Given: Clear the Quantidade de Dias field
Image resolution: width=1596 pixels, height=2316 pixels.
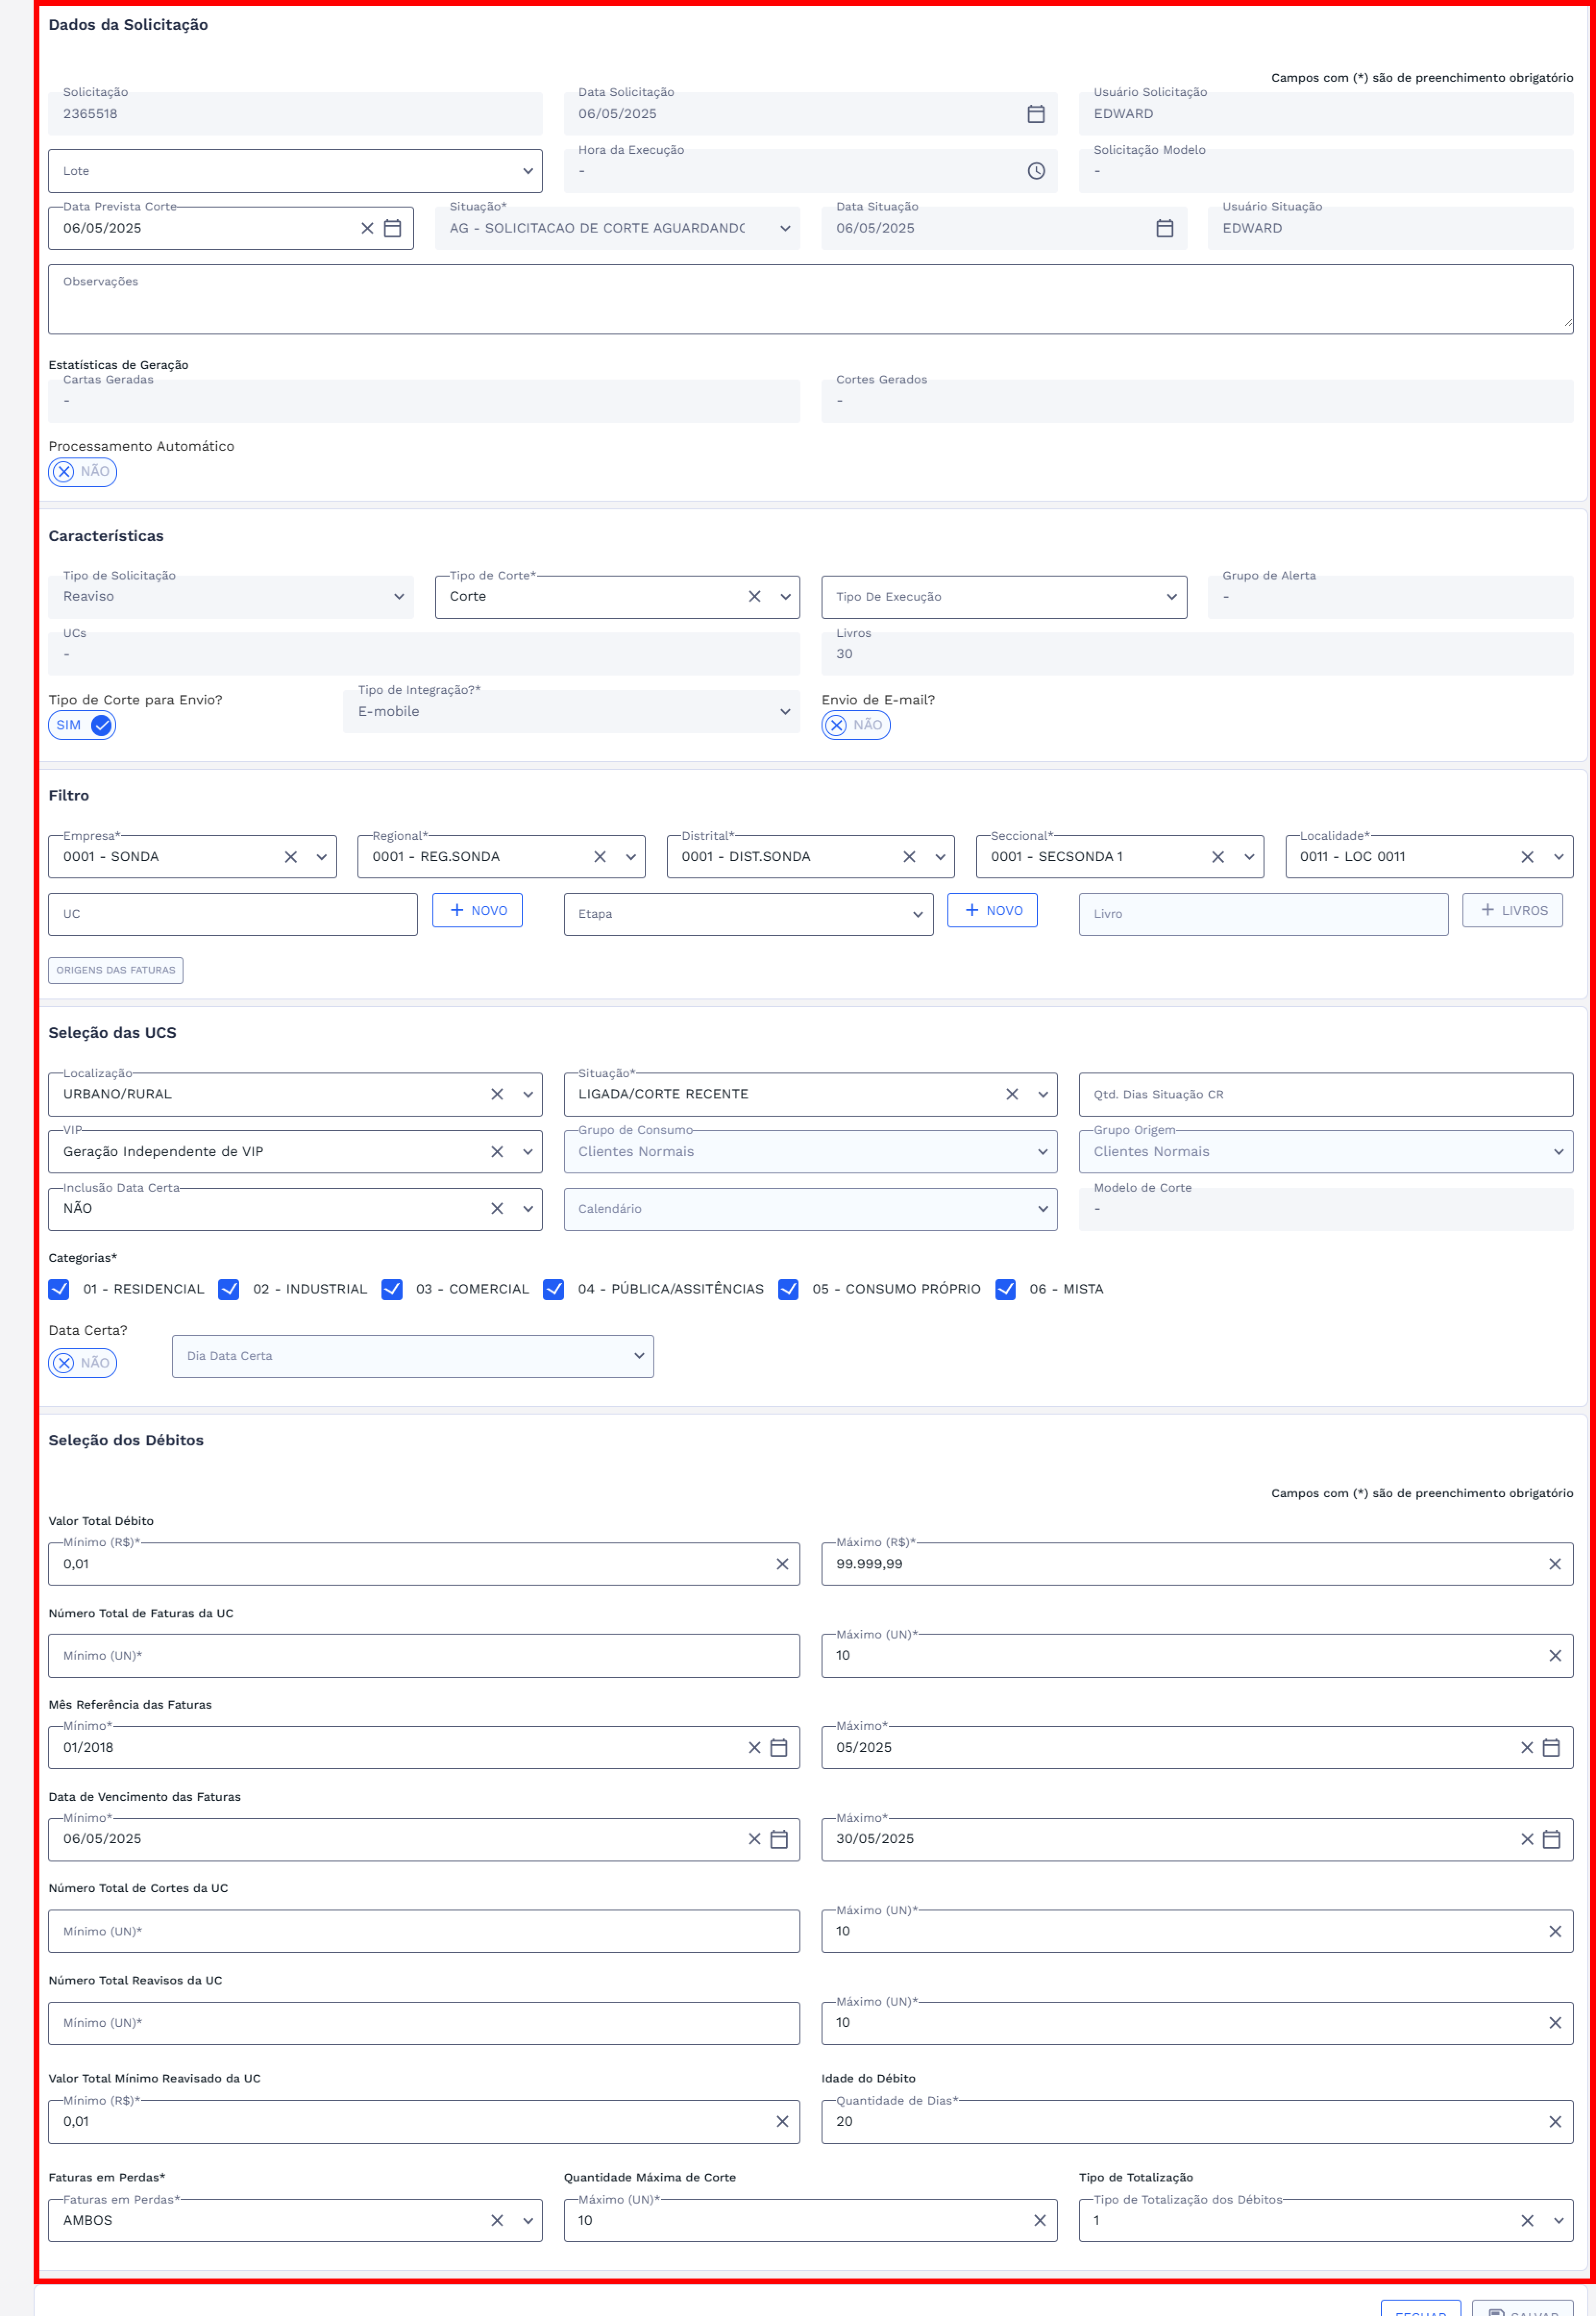Looking at the screenshot, I should tap(1555, 2121).
